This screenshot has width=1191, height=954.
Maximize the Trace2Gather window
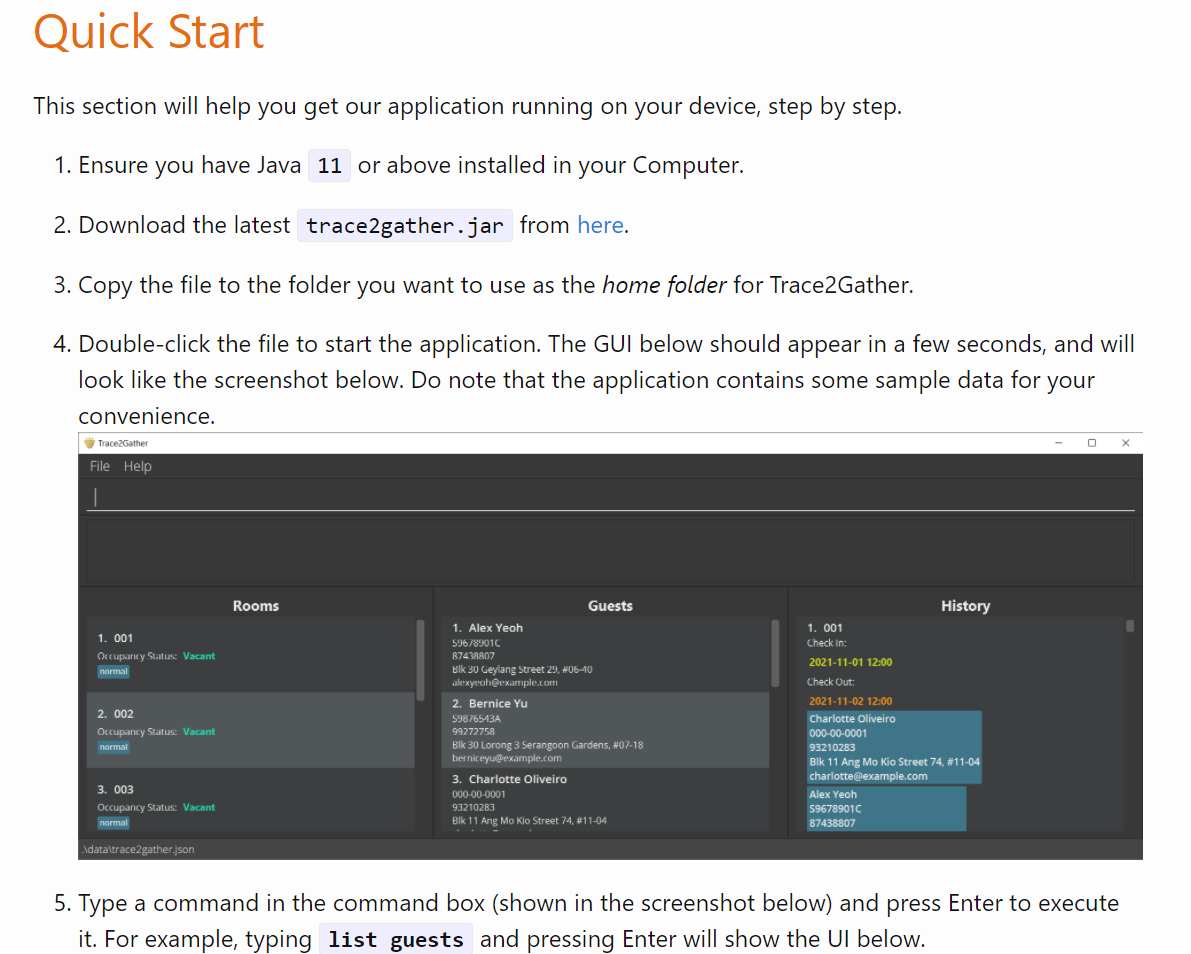[x=1091, y=443]
